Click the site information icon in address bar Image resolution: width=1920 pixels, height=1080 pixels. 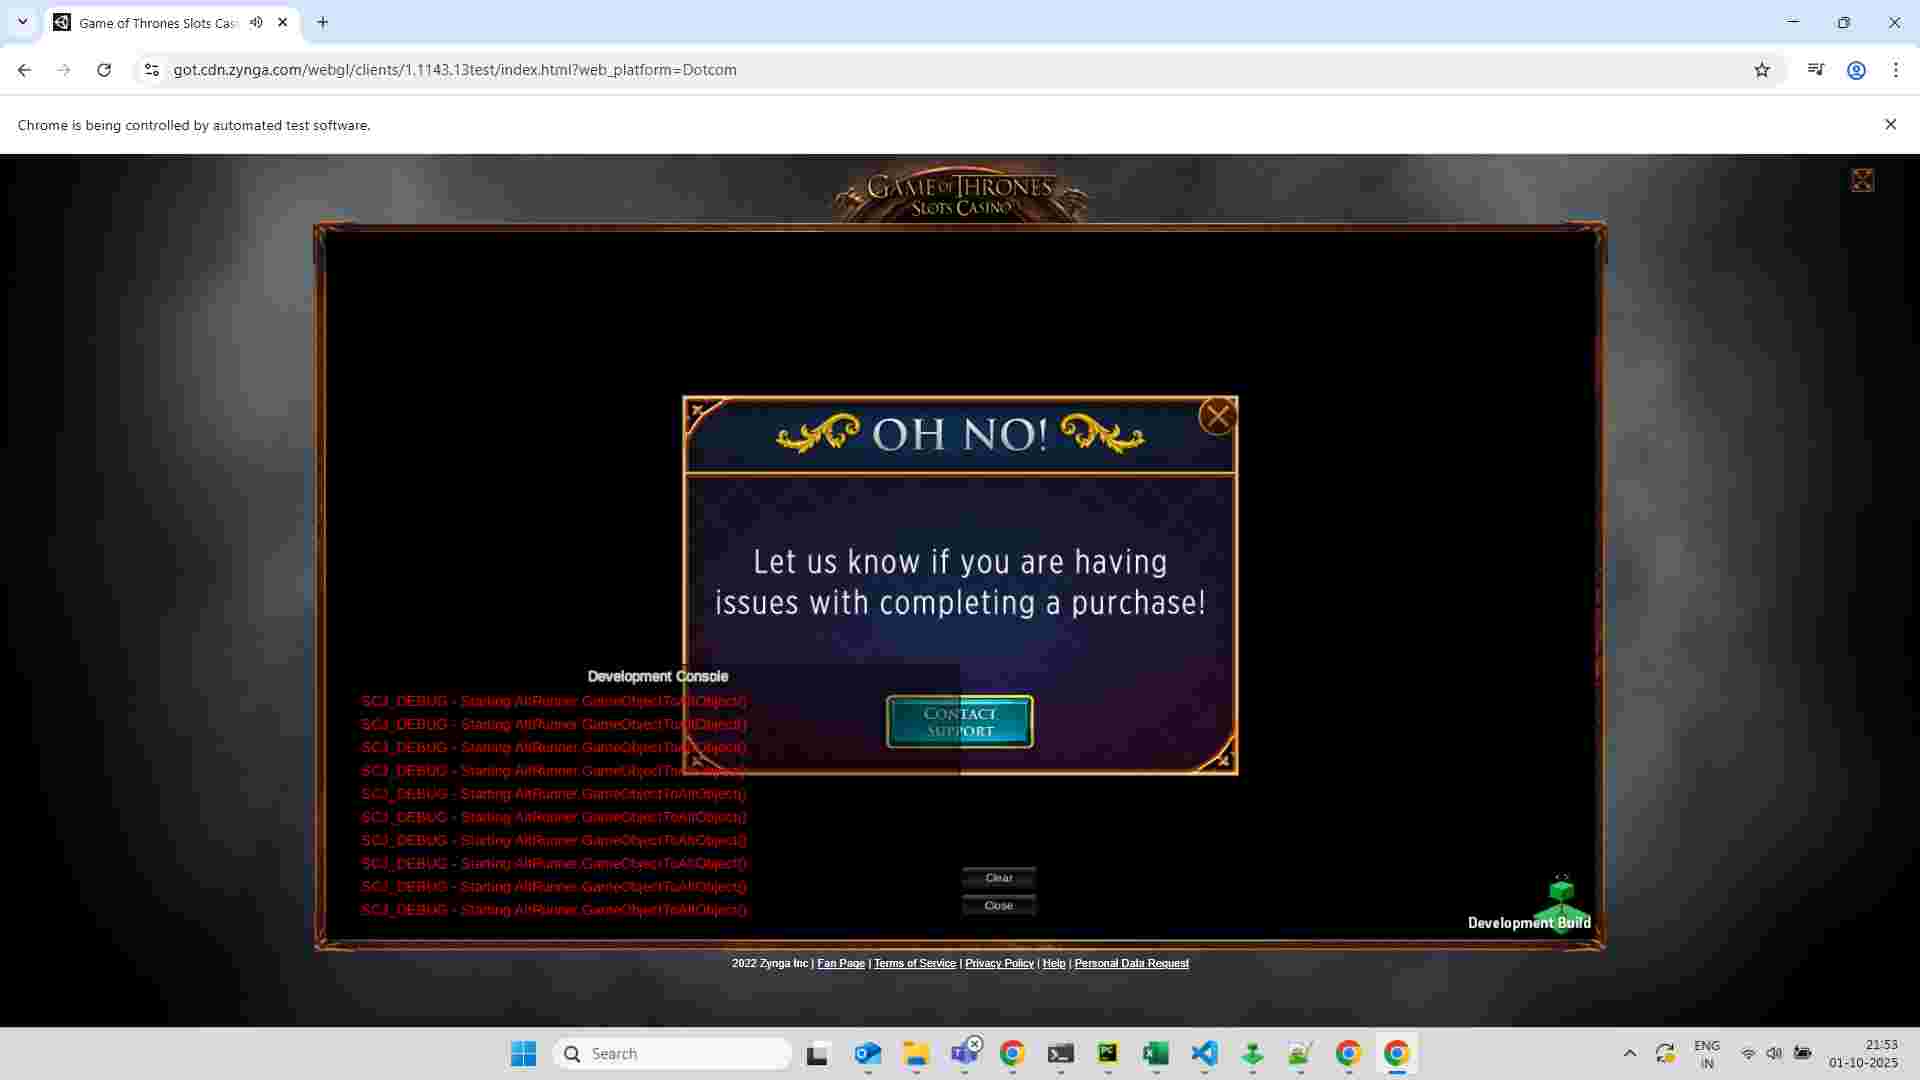[x=151, y=70]
